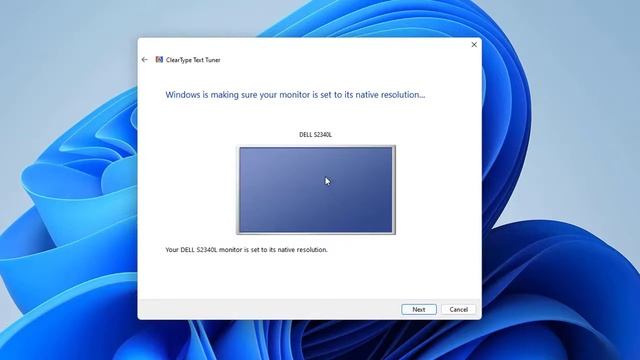Close the ClearType Text Tuner dialog
The height and width of the screenshot is (360, 640).
click(x=474, y=44)
